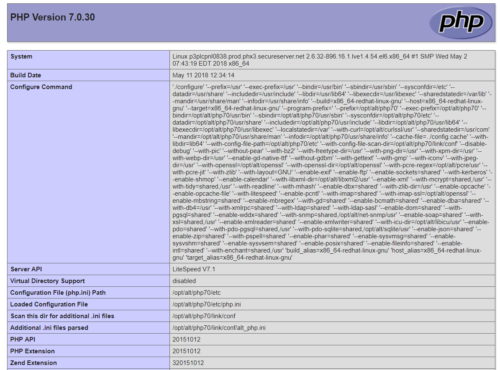Click the 'System' row label
Image resolution: width=500 pixels, height=370 pixels.
pyautogui.click(x=21, y=57)
